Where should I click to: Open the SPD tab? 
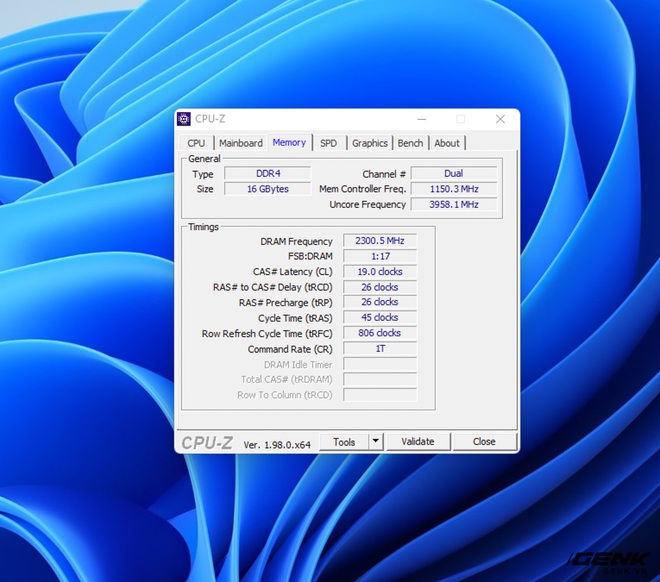[x=328, y=143]
